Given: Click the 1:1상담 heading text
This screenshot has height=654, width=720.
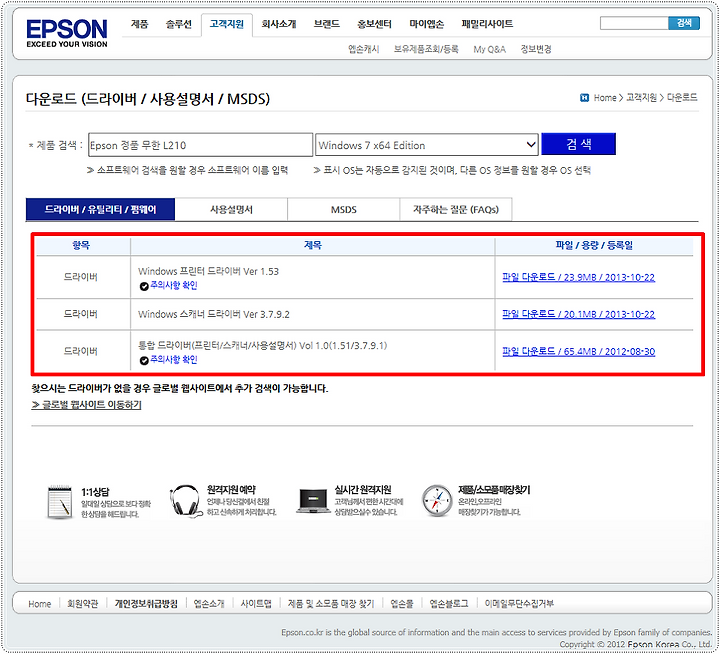Looking at the screenshot, I should pos(95,492).
